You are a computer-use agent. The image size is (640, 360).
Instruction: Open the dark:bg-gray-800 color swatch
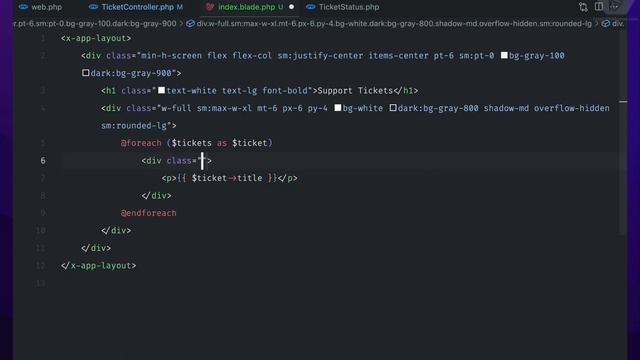click(x=393, y=108)
